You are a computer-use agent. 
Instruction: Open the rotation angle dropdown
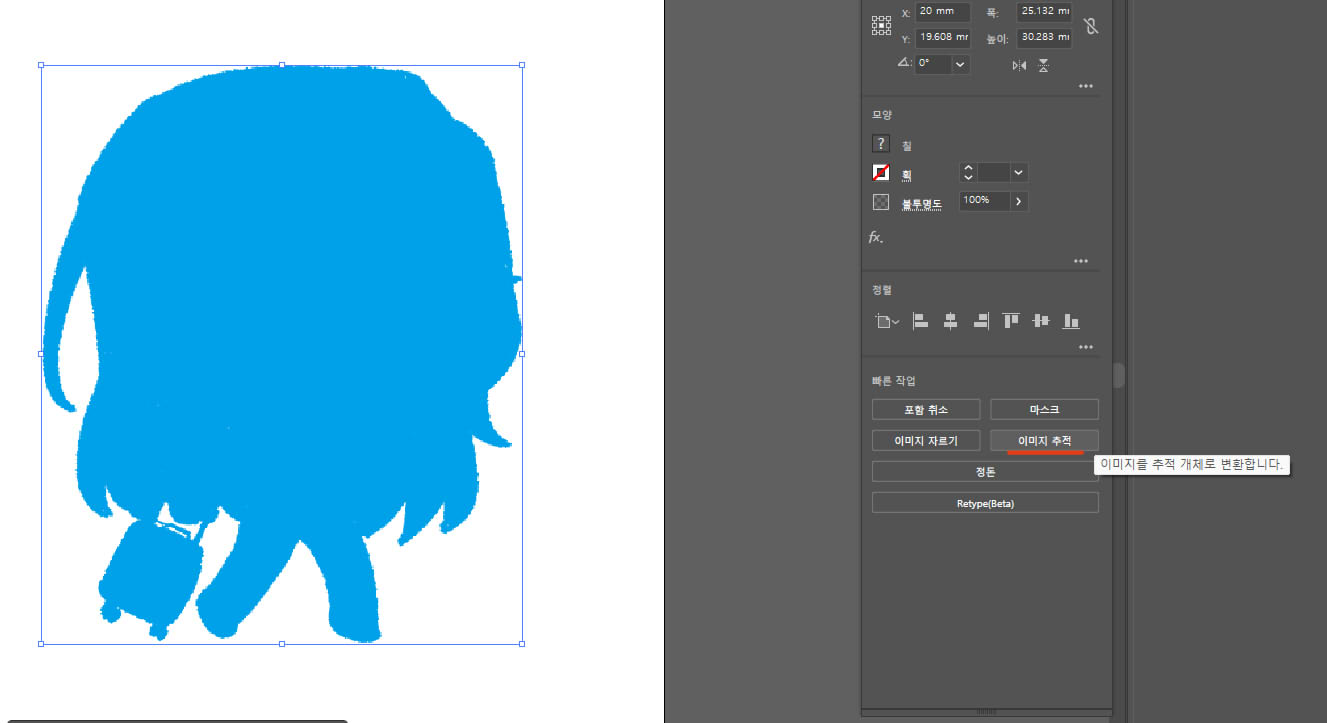click(x=960, y=63)
